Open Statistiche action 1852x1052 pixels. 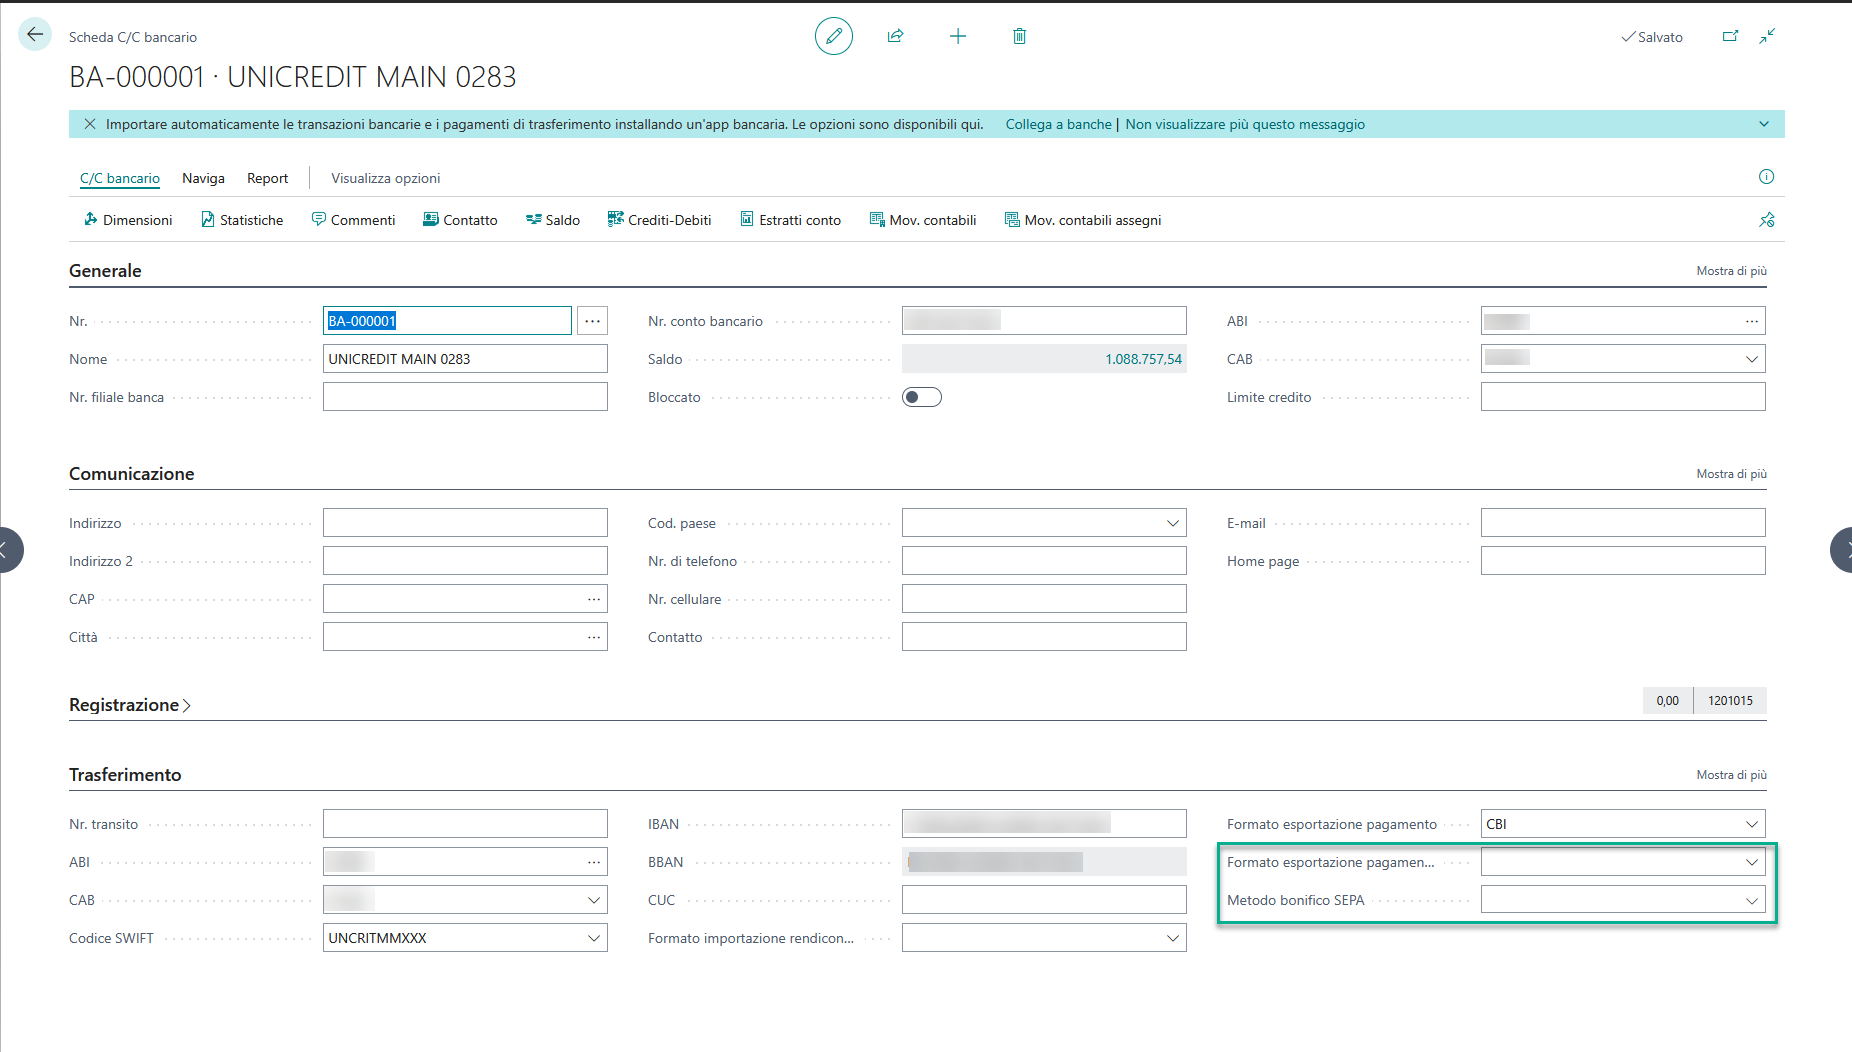pyautogui.click(x=242, y=220)
